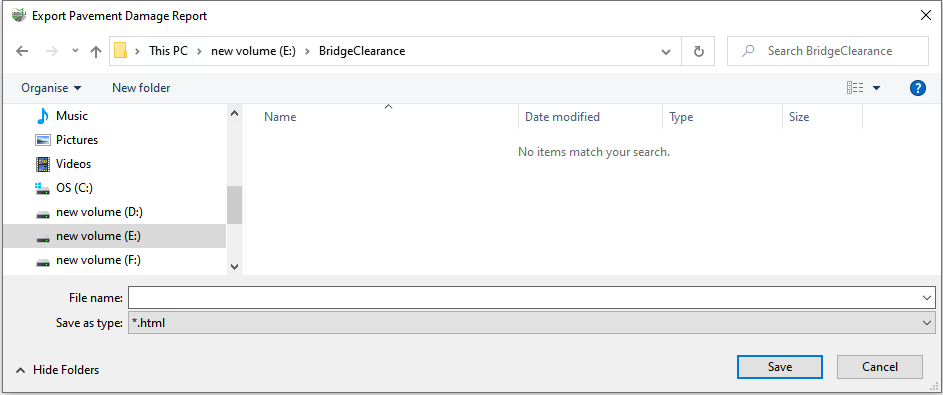
Task: Click the OS (C:) drive icon
Action: pos(43,188)
